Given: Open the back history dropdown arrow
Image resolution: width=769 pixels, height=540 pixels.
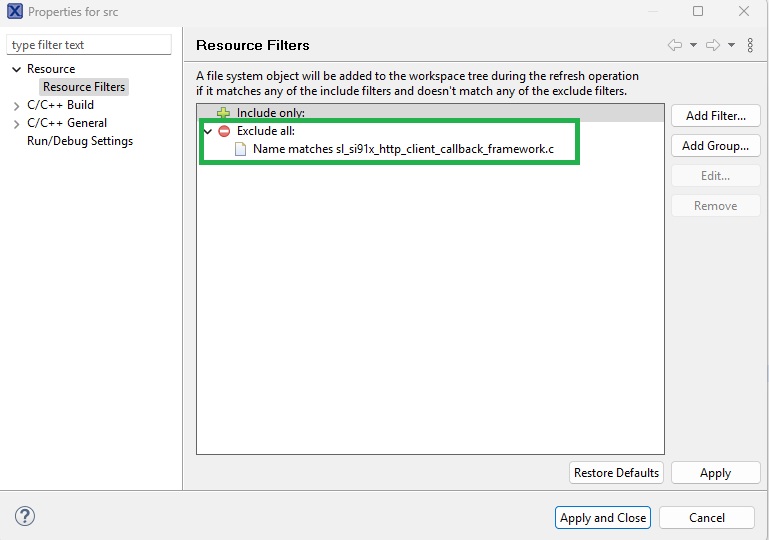Looking at the screenshot, I should (693, 46).
